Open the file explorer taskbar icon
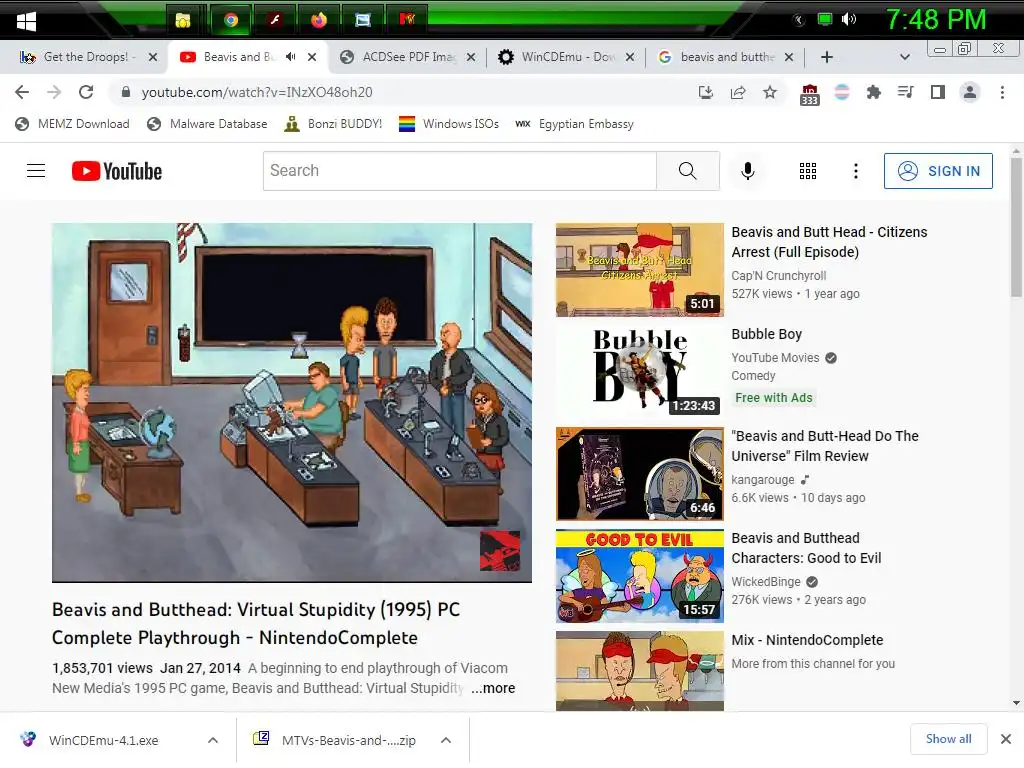Screen dimensions: 1024x768 click(x=183, y=20)
